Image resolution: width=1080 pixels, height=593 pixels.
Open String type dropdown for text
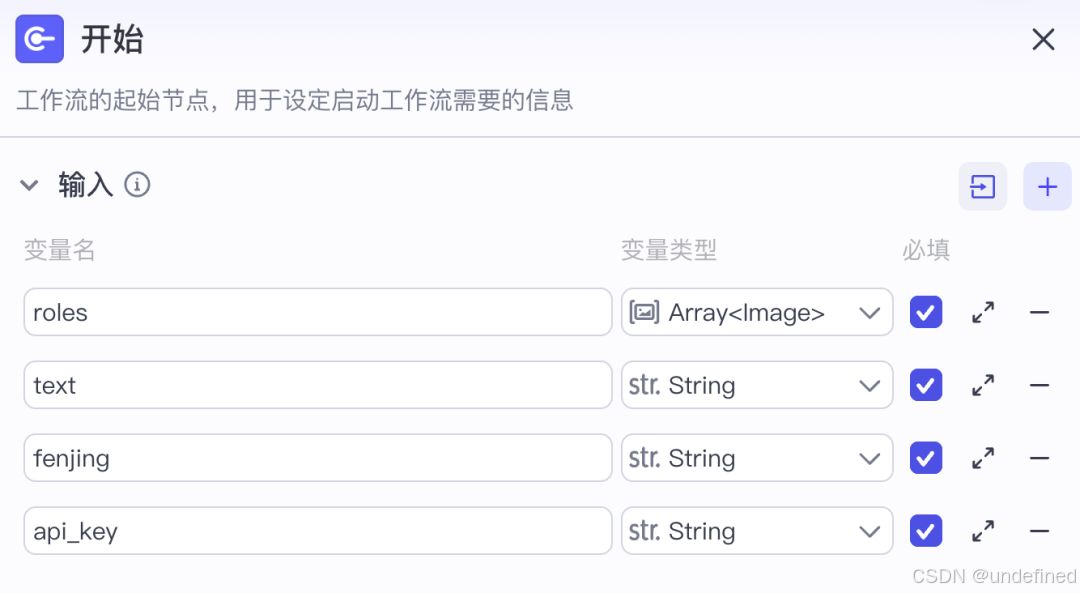tap(757, 386)
